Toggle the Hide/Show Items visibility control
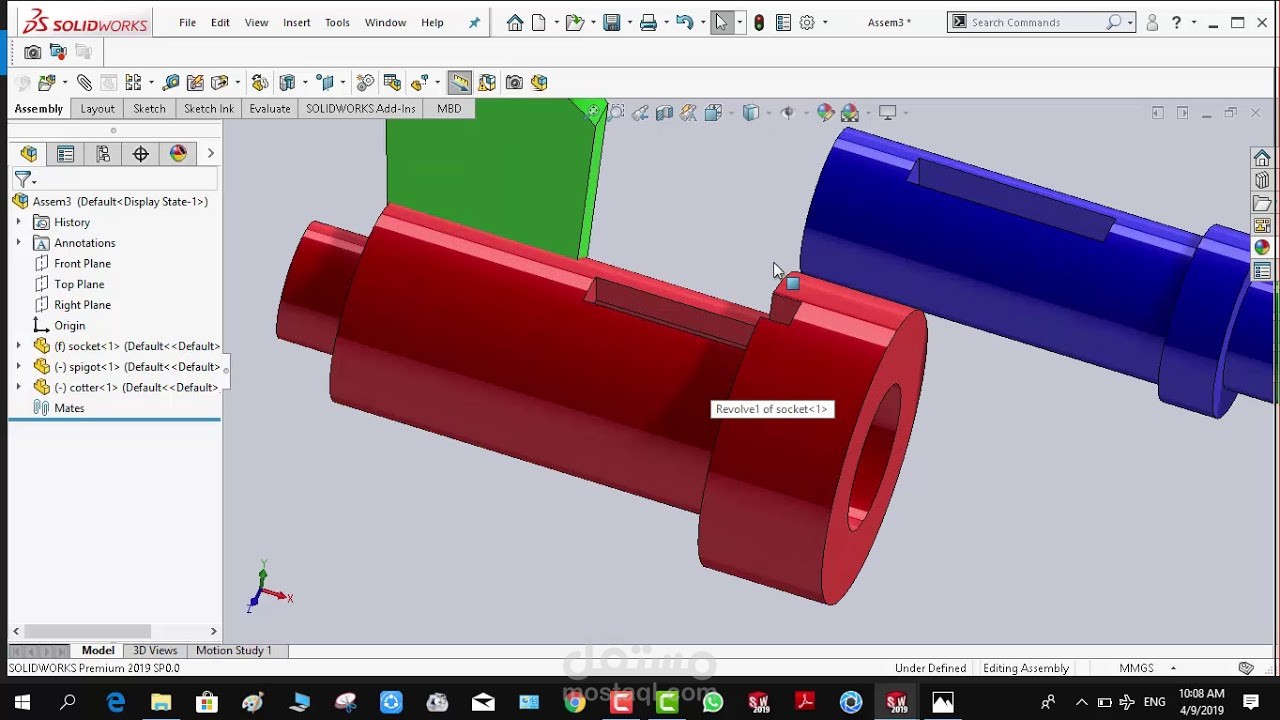 click(x=789, y=113)
